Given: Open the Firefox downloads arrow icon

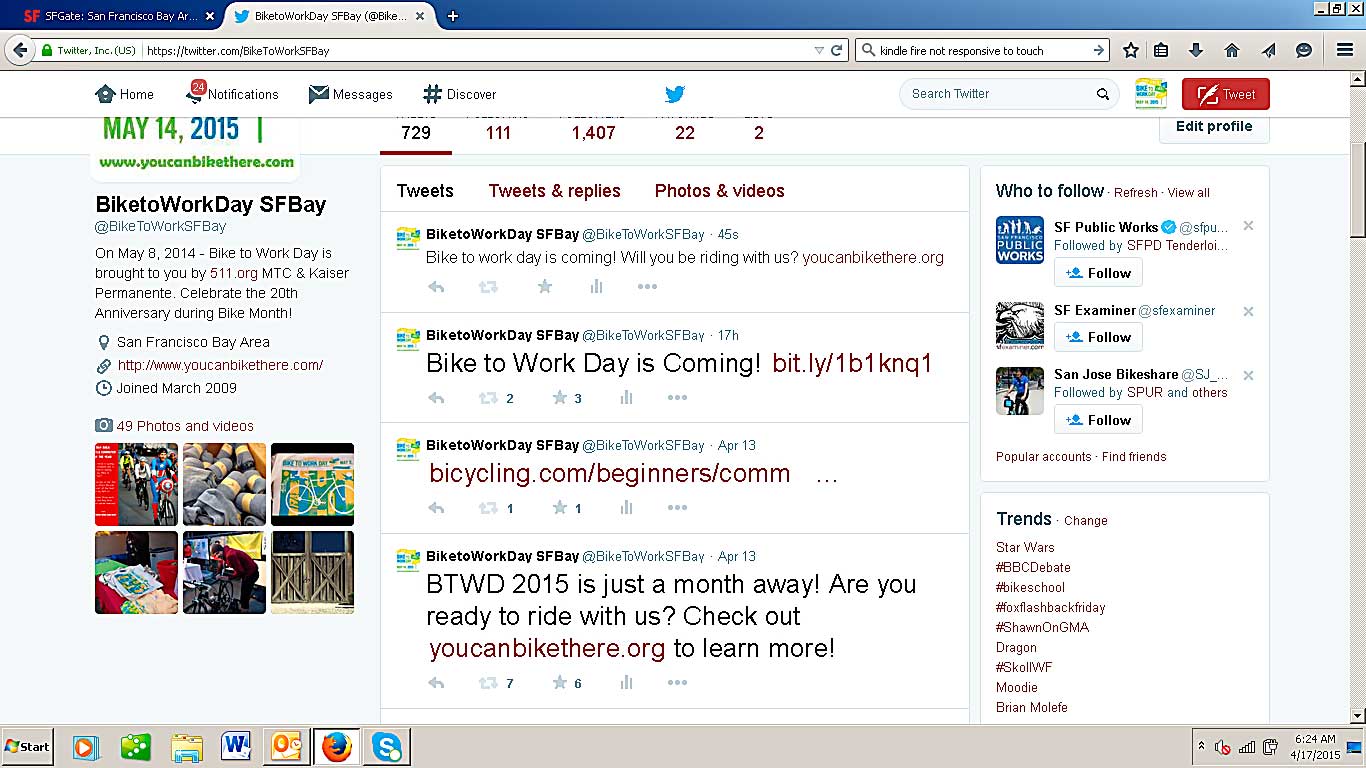Looking at the screenshot, I should 1196,50.
